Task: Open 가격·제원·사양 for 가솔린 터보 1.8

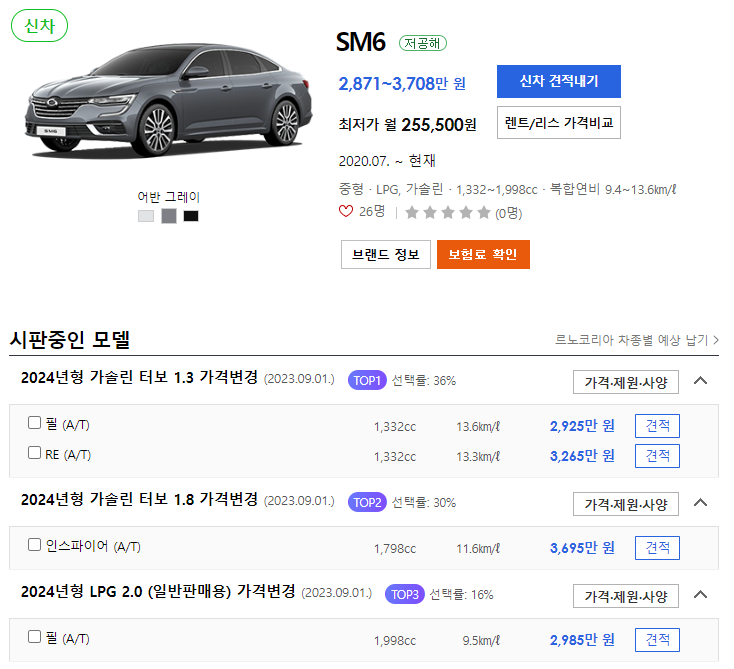Action: coord(626,504)
